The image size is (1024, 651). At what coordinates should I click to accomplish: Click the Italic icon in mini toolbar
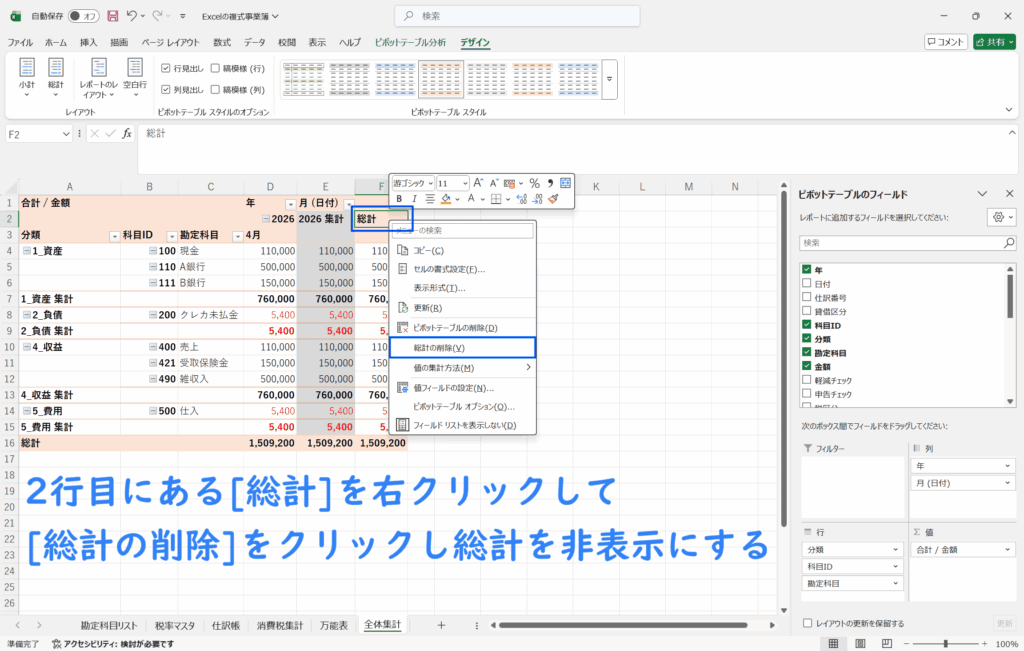[414, 199]
